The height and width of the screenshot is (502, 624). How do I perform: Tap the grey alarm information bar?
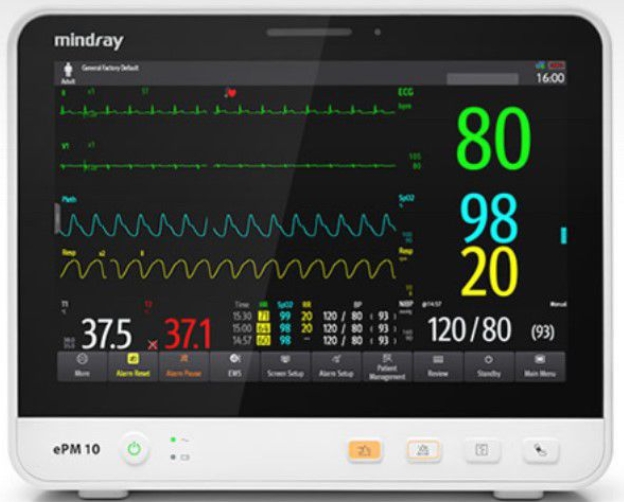coord(483,78)
